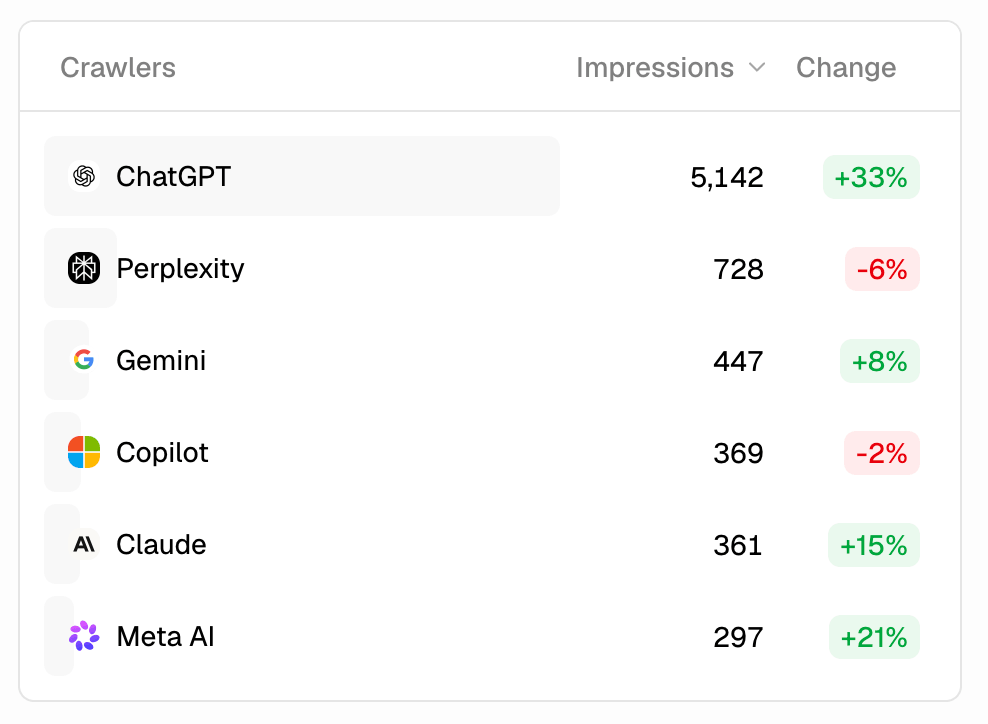Open the Impressions sort chevron
The width and height of the screenshot is (988, 724).
[x=757, y=67]
